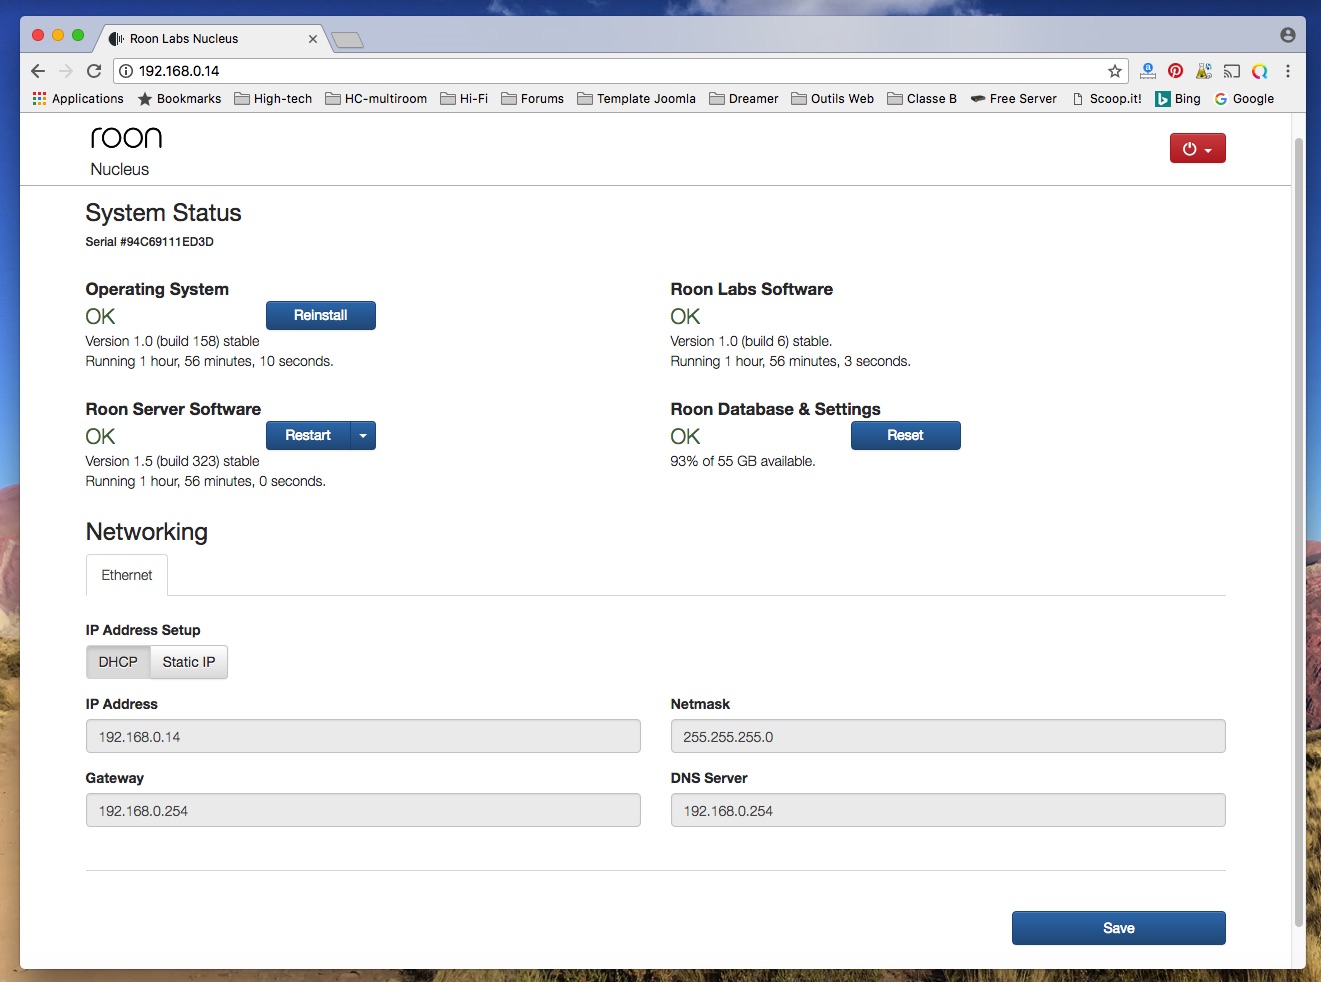This screenshot has height=982, width=1321.
Task: Click "Version 1.0 (build 158) stable" text
Action: [173, 341]
